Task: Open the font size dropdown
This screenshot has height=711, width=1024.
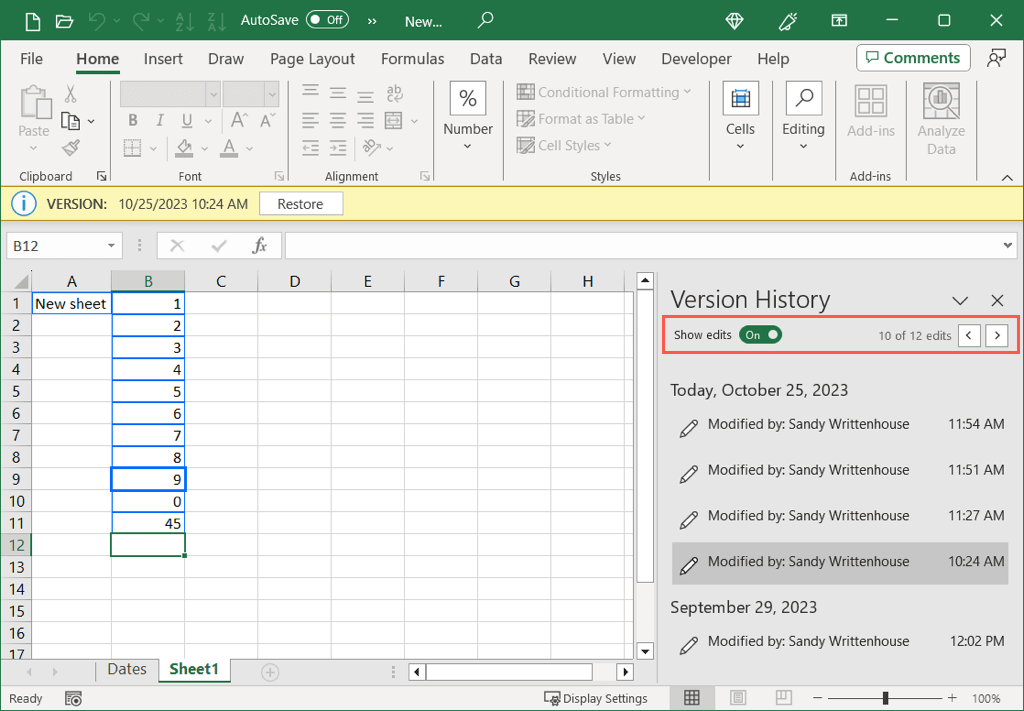Action: (271, 93)
